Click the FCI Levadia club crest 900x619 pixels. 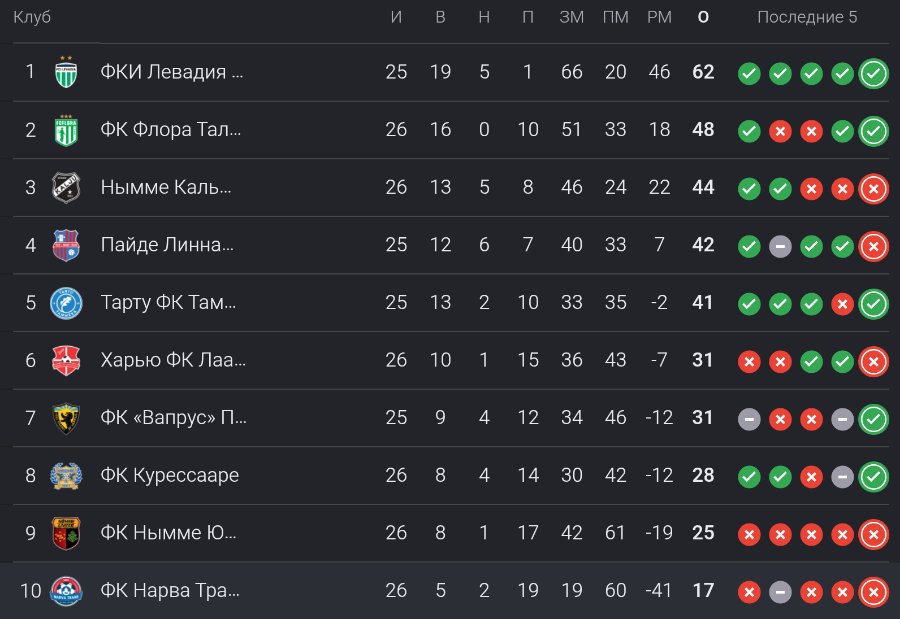(x=66, y=72)
